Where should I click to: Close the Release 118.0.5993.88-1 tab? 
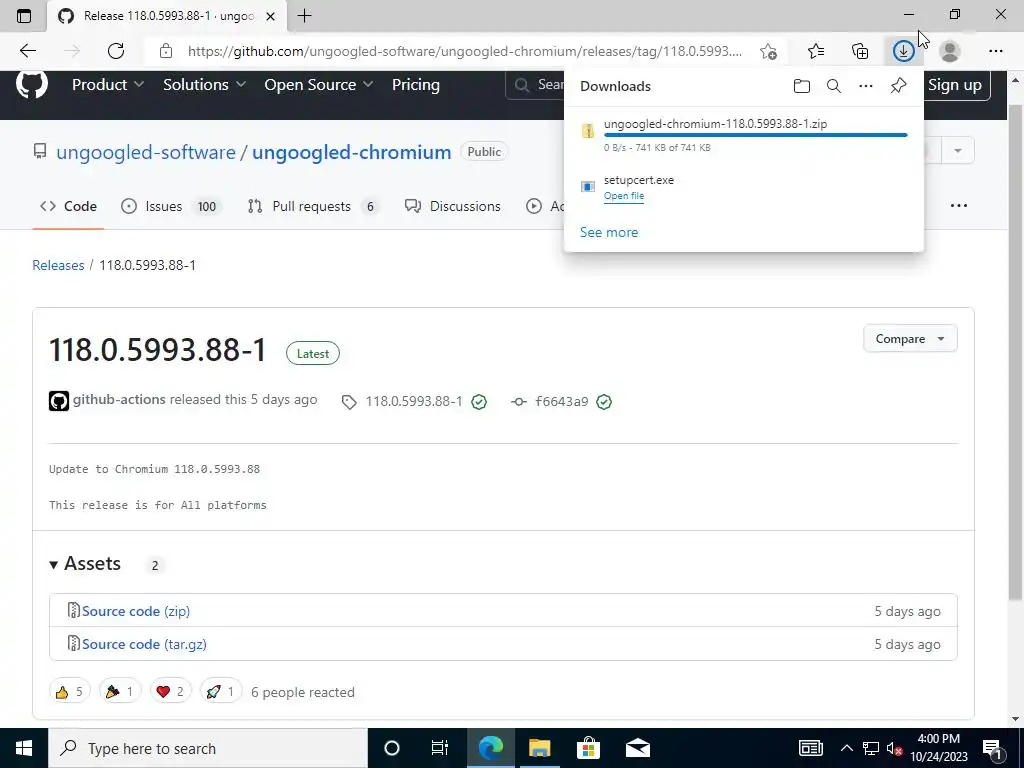[x=270, y=16]
